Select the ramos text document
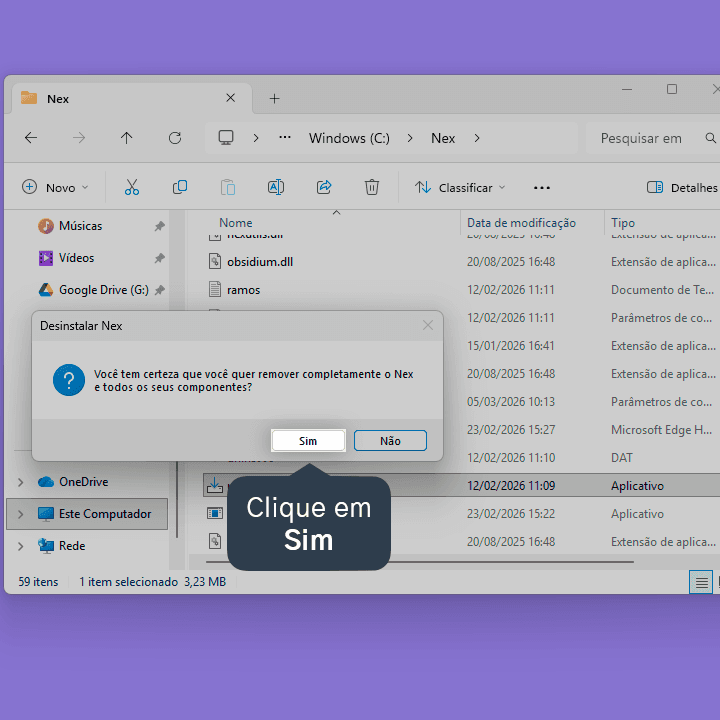Screen dimensions: 720x720 pyautogui.click(x=243, y=290)
